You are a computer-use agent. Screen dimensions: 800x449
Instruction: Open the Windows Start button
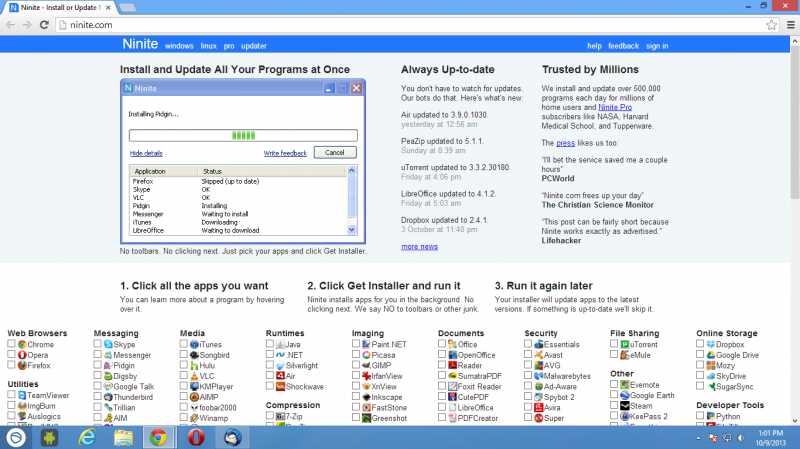16,438
